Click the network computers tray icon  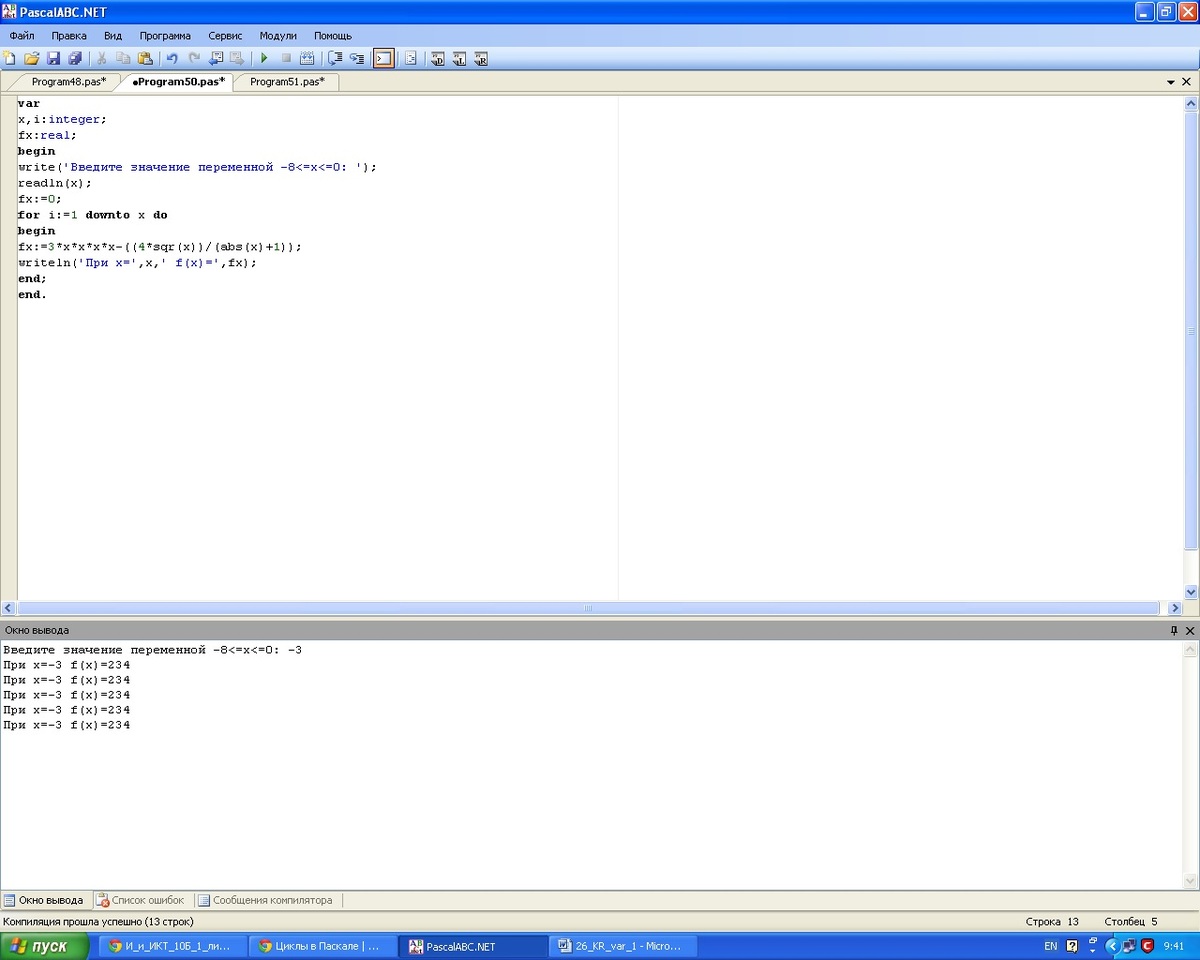tap(1129, 946)
